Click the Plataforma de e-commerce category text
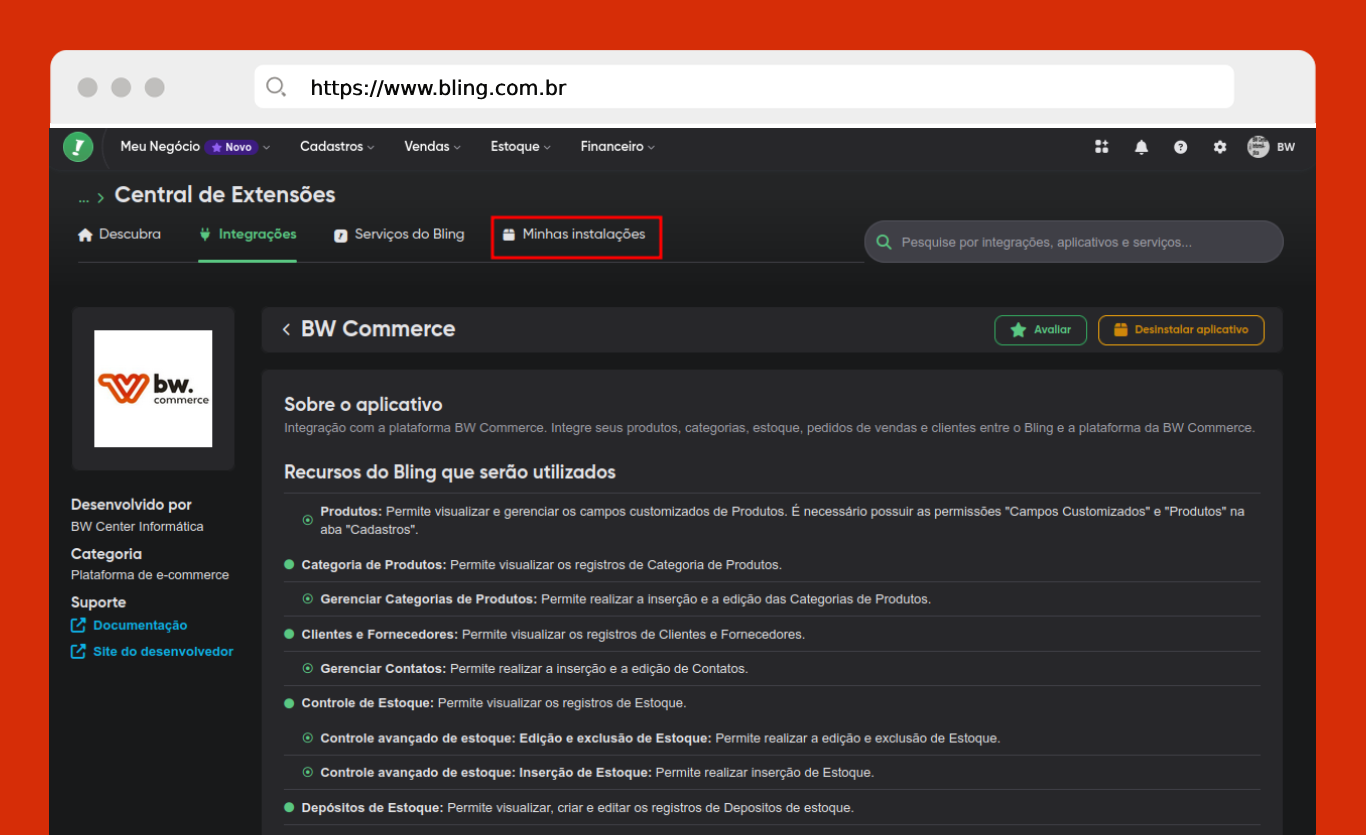This screenshot has height=835, width=1366. 150,575
